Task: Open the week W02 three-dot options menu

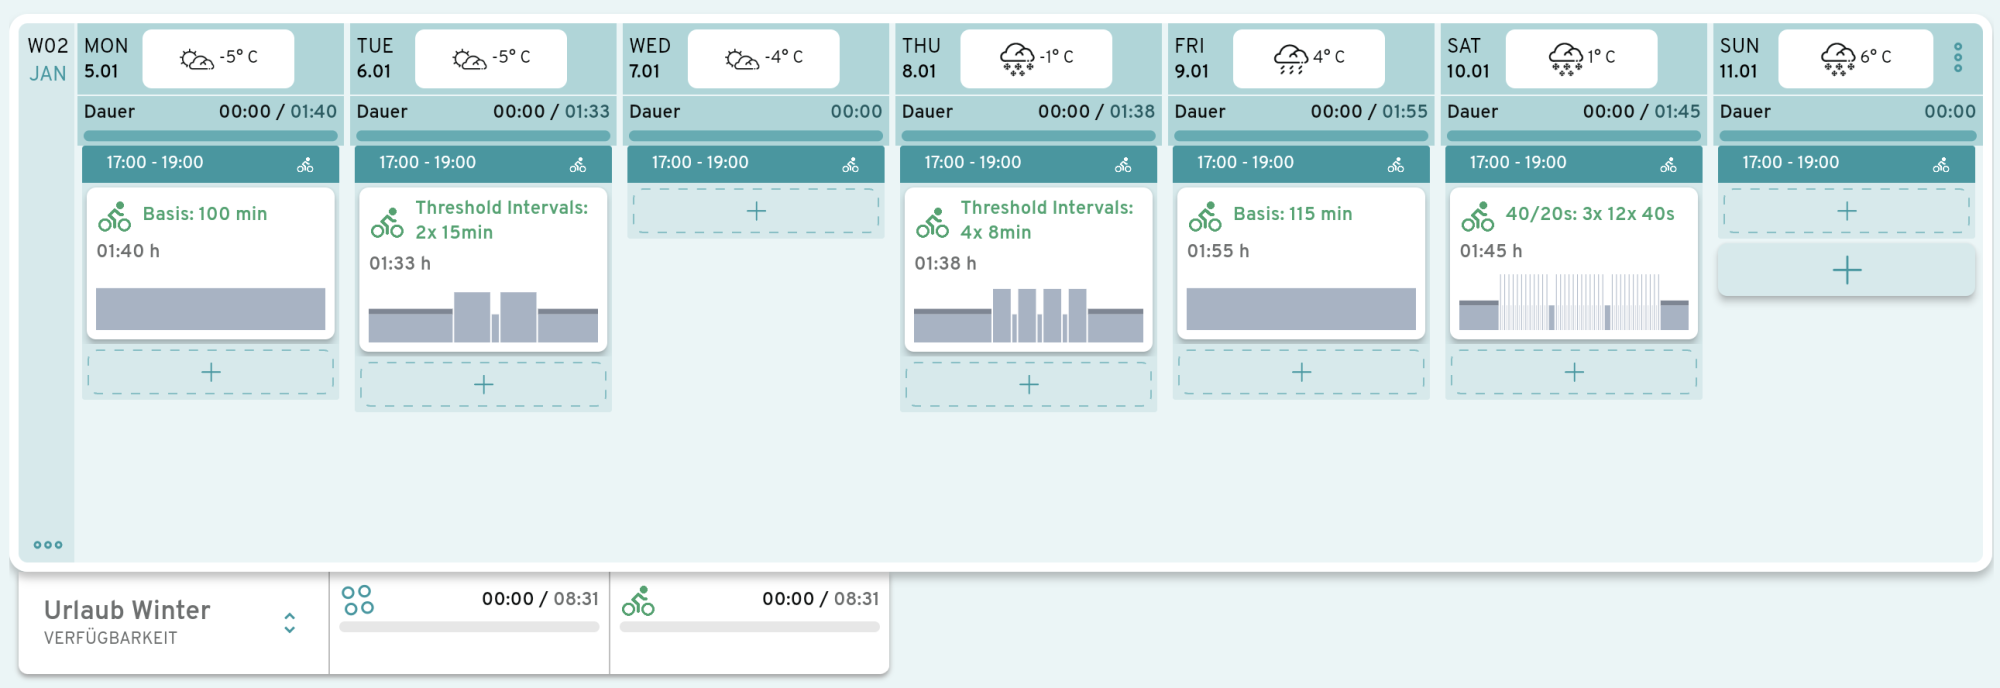Action: click(48, 545)
